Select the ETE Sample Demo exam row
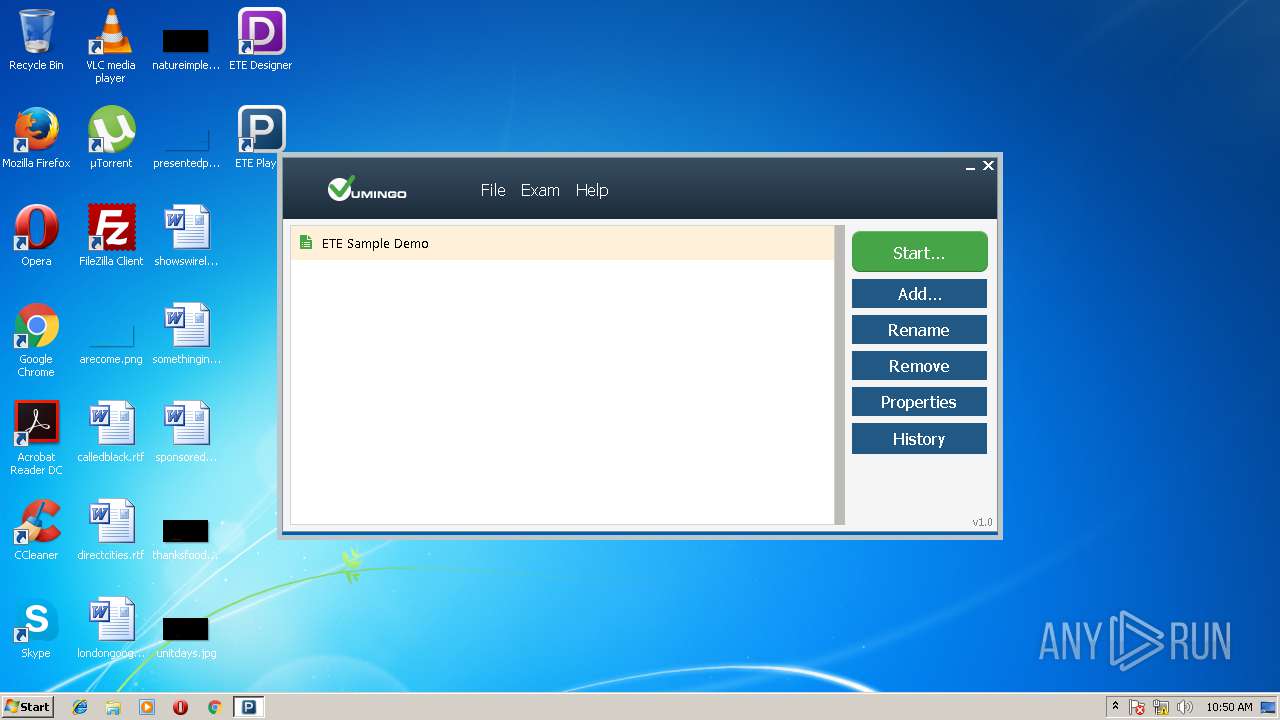Viewport: 1280px width, 720px height. point(562,243)
